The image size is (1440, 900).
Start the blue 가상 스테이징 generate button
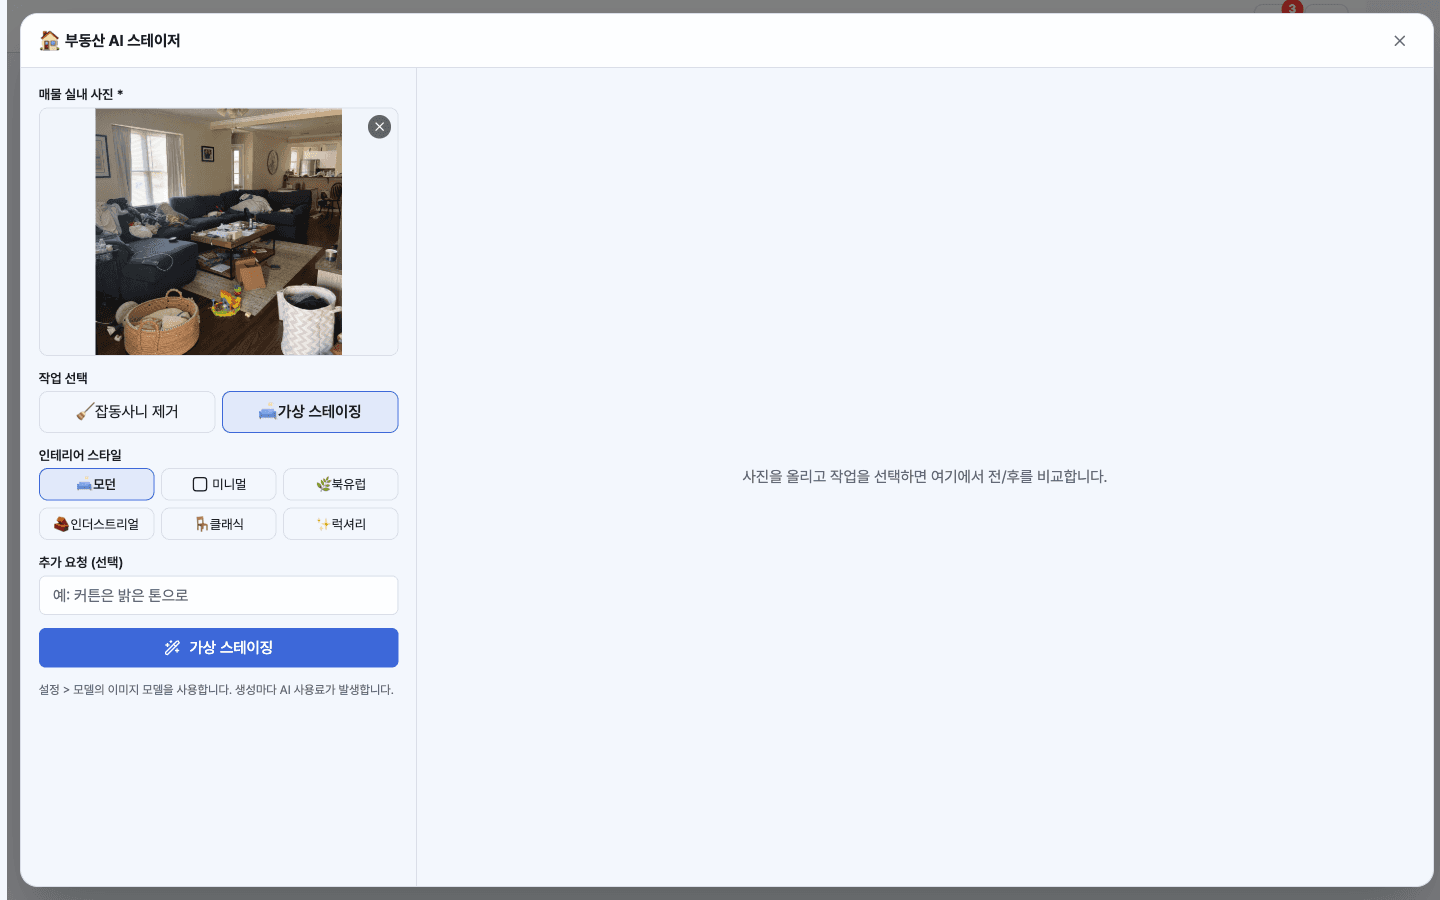(218, 648)
